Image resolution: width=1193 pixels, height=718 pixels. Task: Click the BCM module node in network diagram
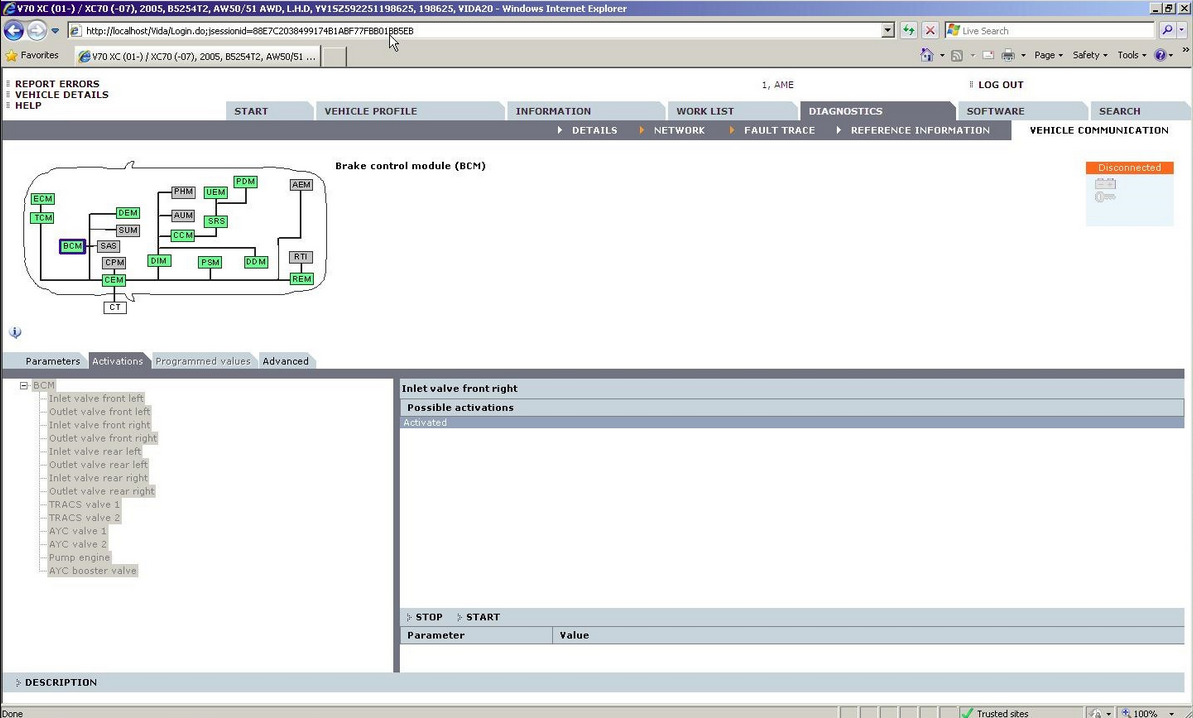(x=72, y=246)
